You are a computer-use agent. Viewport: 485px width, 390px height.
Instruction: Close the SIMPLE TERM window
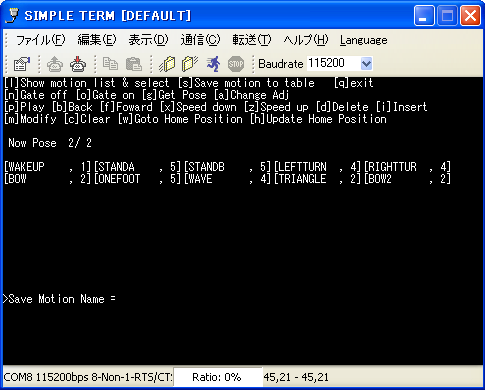(470, 16)
